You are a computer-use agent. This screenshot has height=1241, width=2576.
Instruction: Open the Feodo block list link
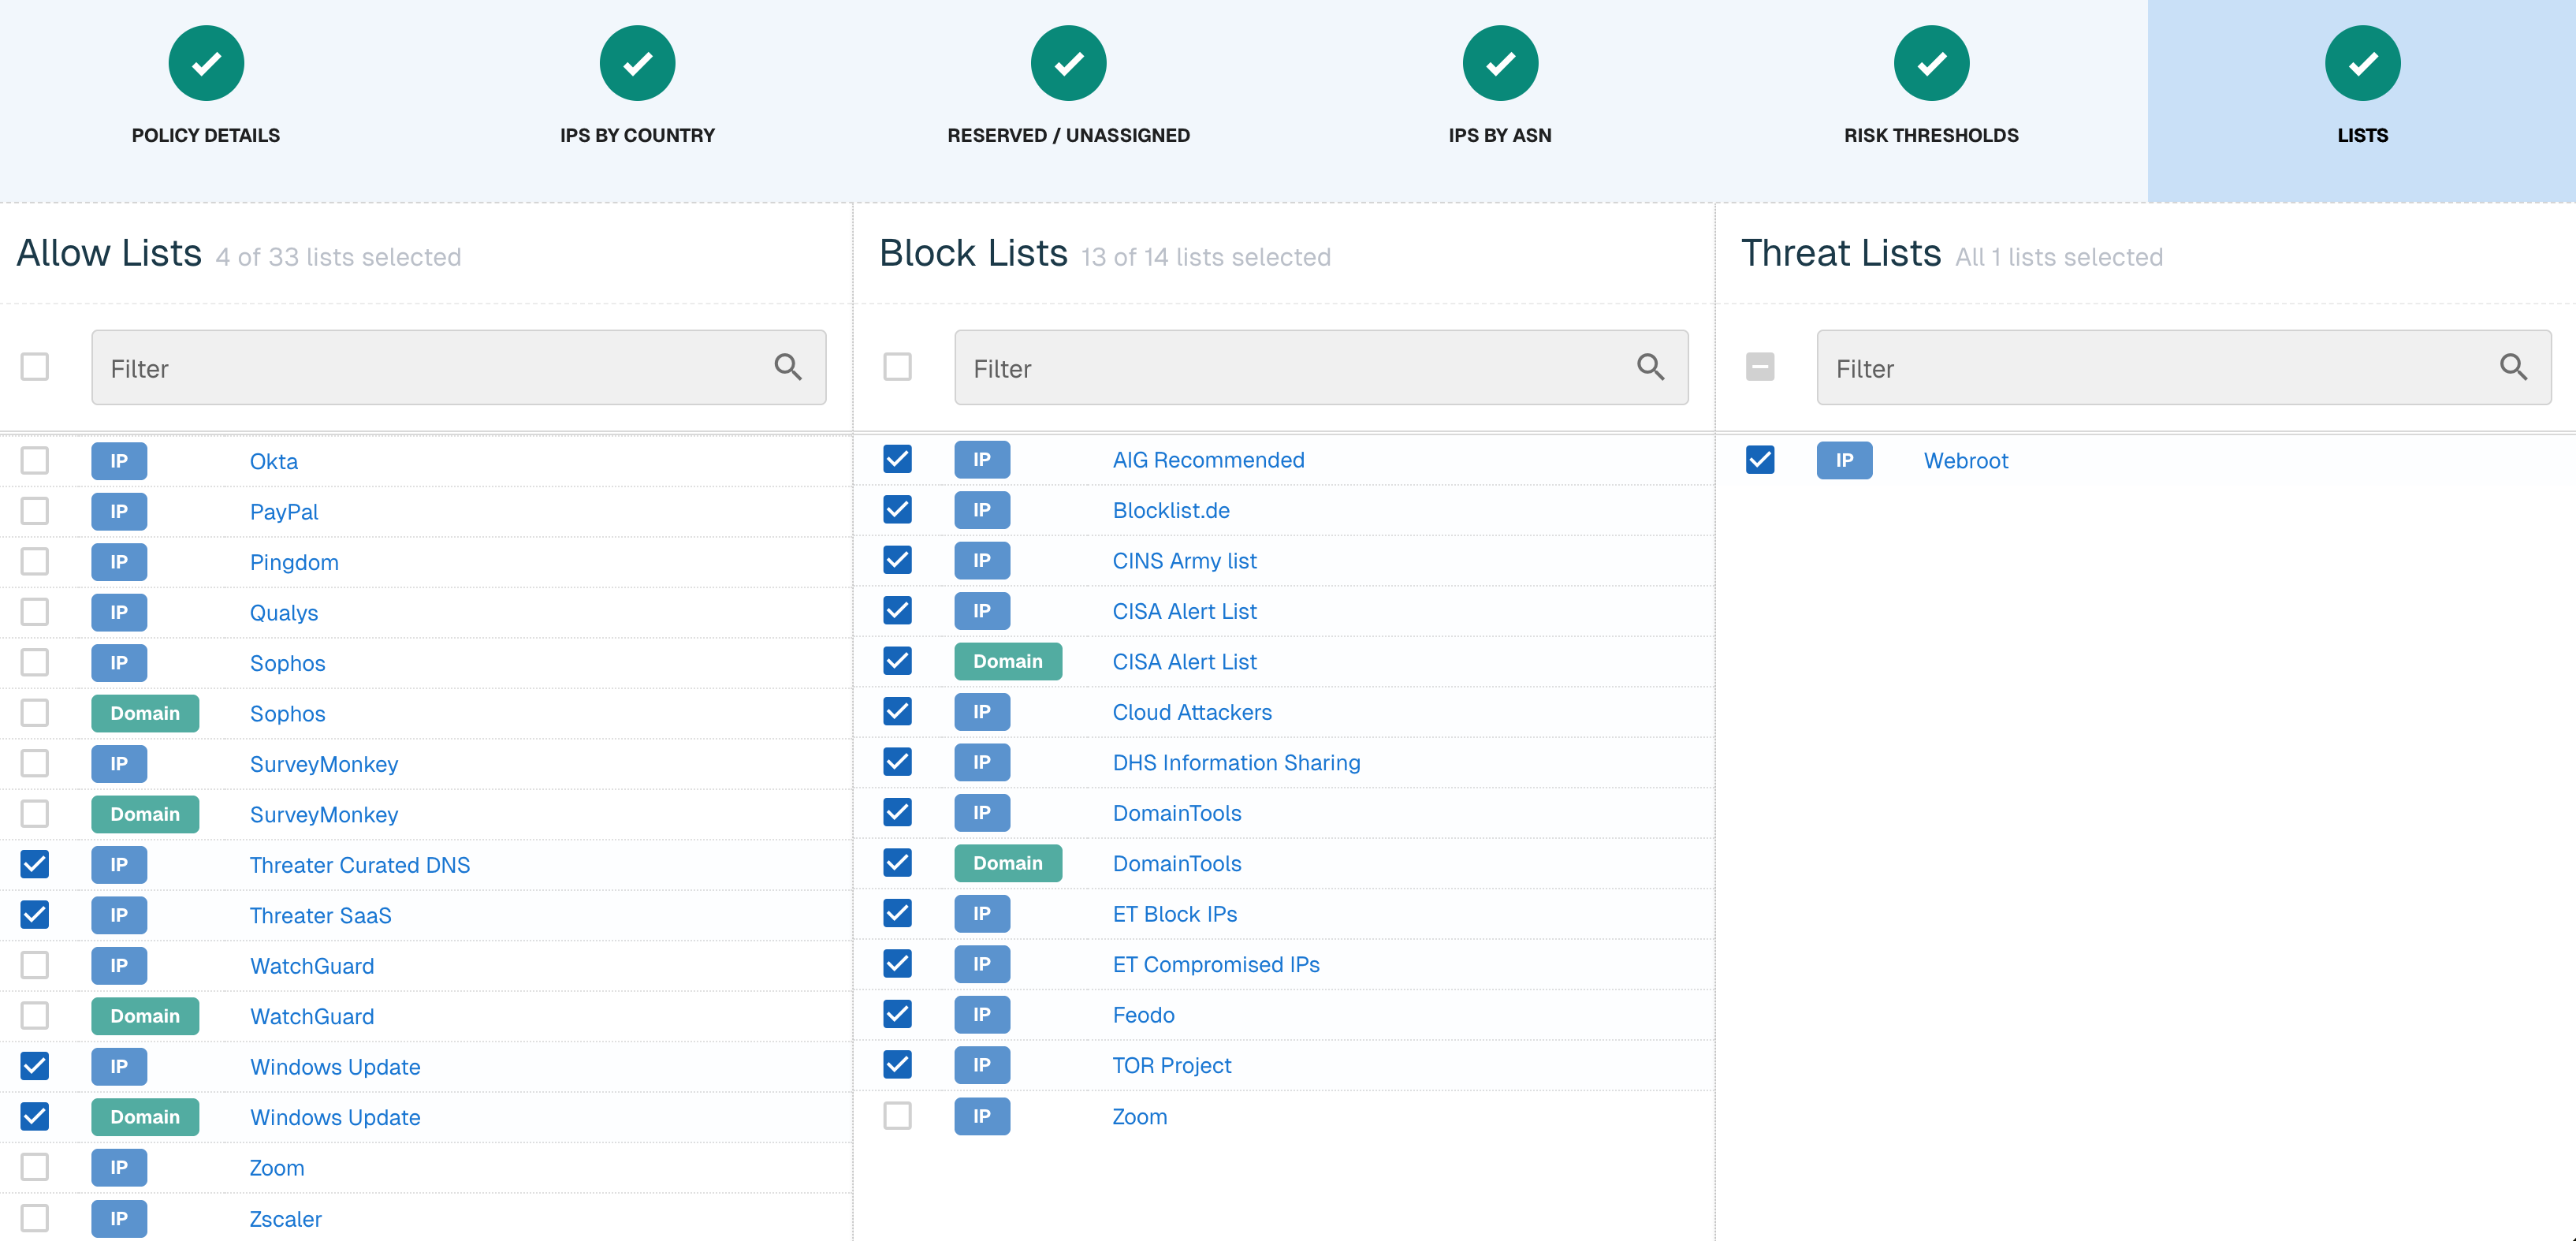click(1143, 1015)
